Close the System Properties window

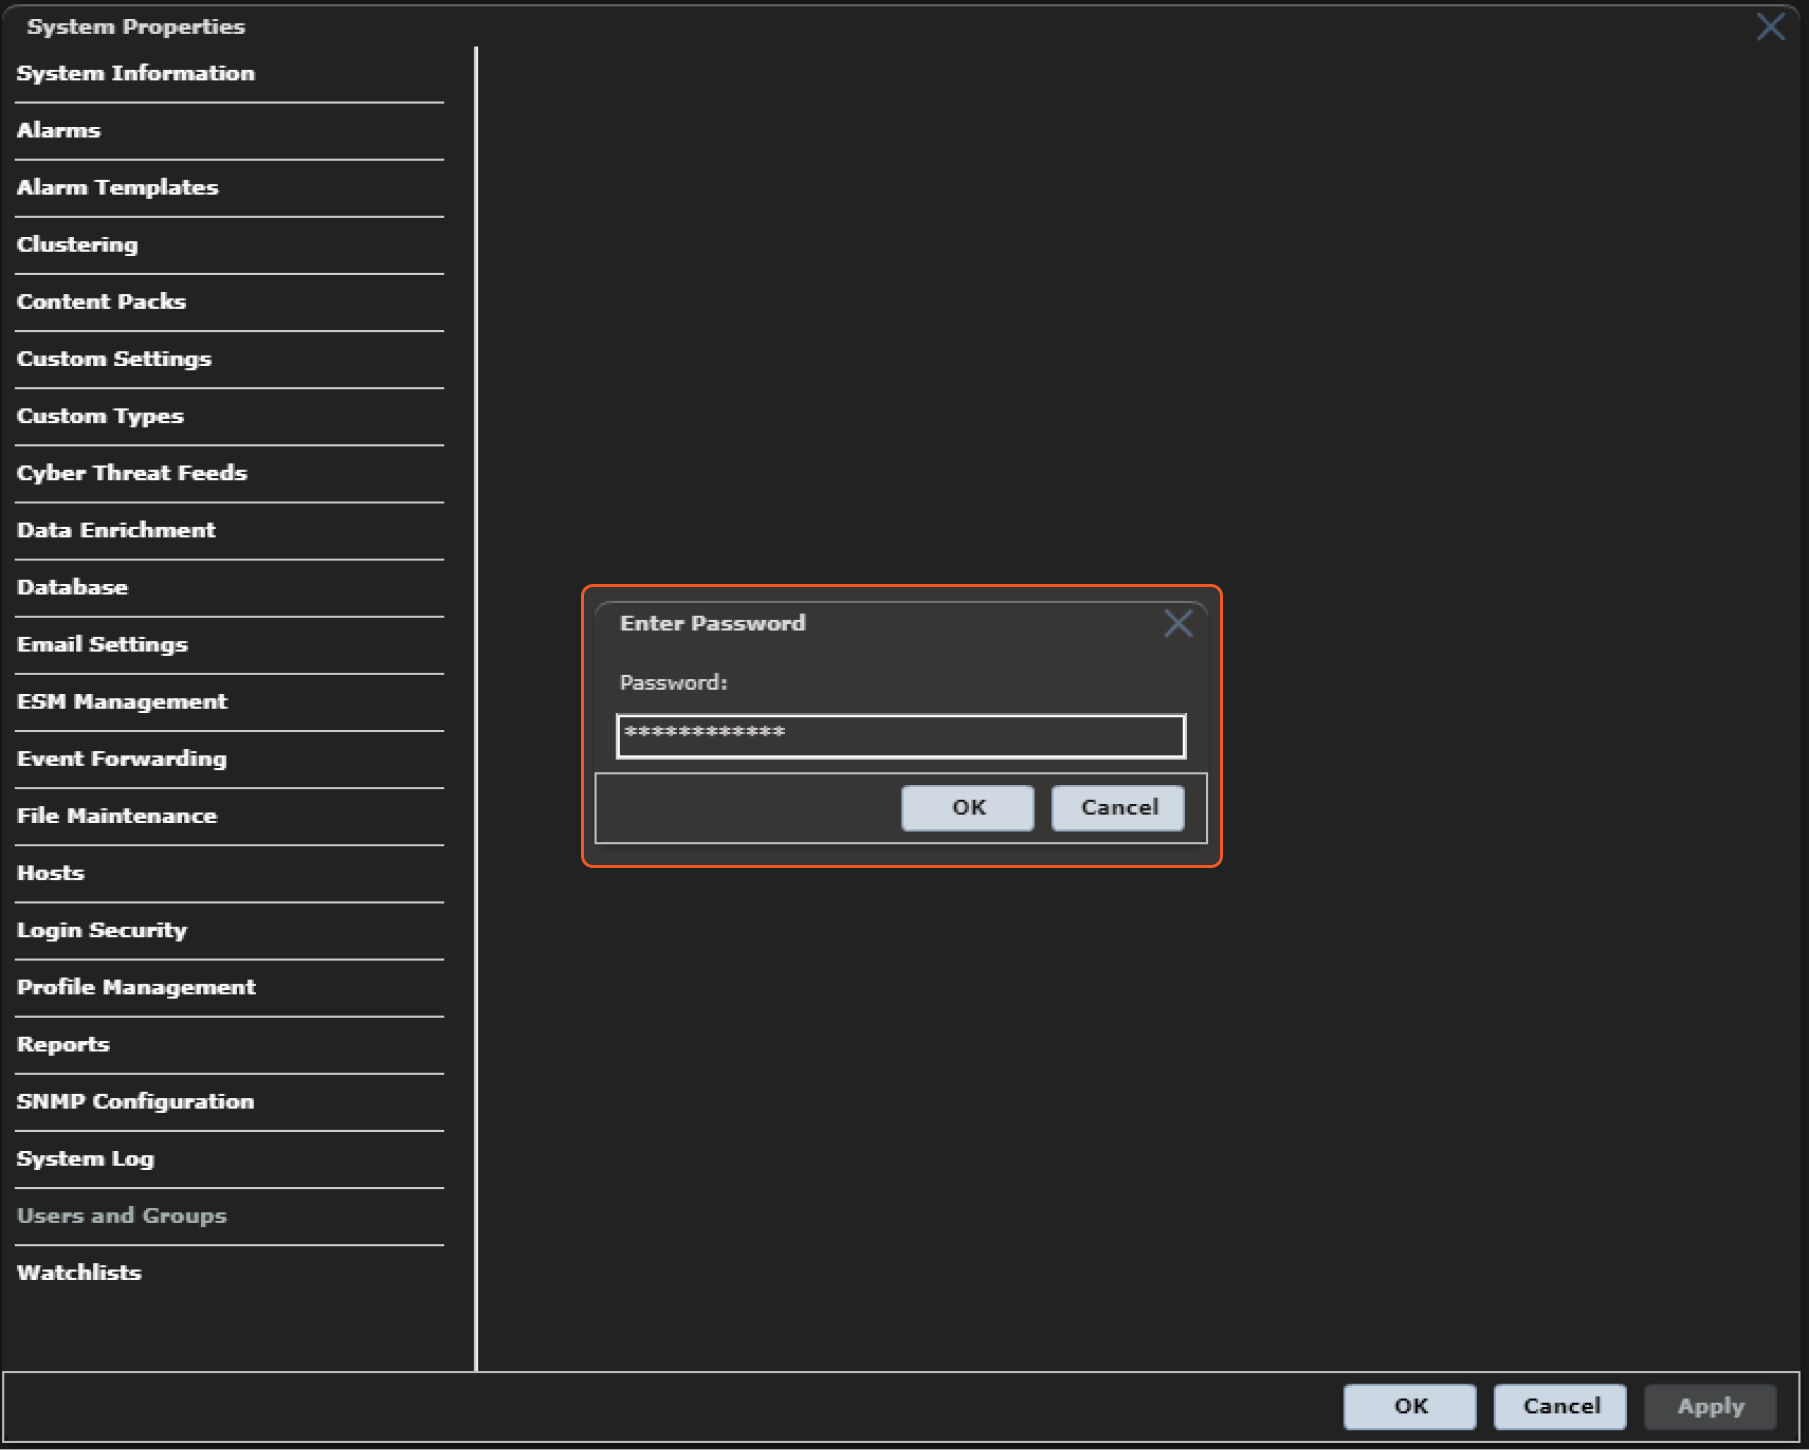tap(1770, 27)
